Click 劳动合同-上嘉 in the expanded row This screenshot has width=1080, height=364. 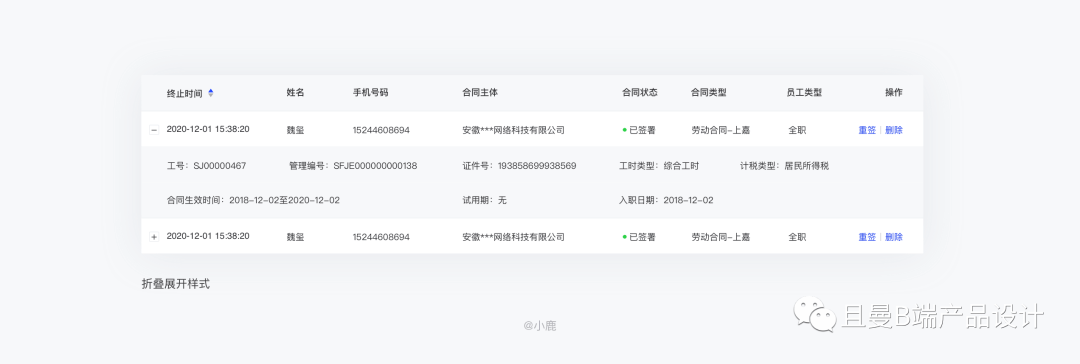pyautogui.click(x=721, y=130)
